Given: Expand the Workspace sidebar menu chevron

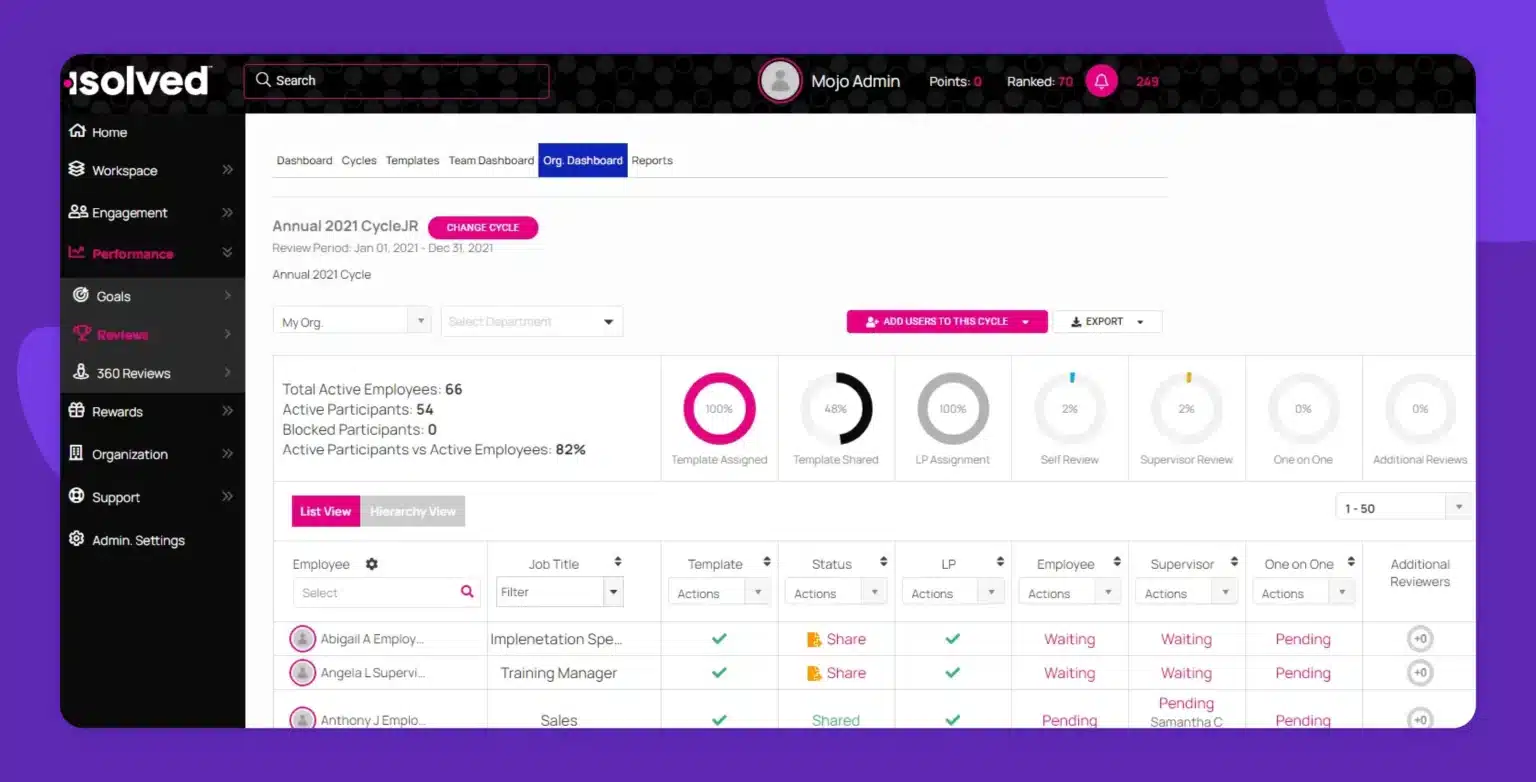Looking at the screenshot, I should [227, 170].
